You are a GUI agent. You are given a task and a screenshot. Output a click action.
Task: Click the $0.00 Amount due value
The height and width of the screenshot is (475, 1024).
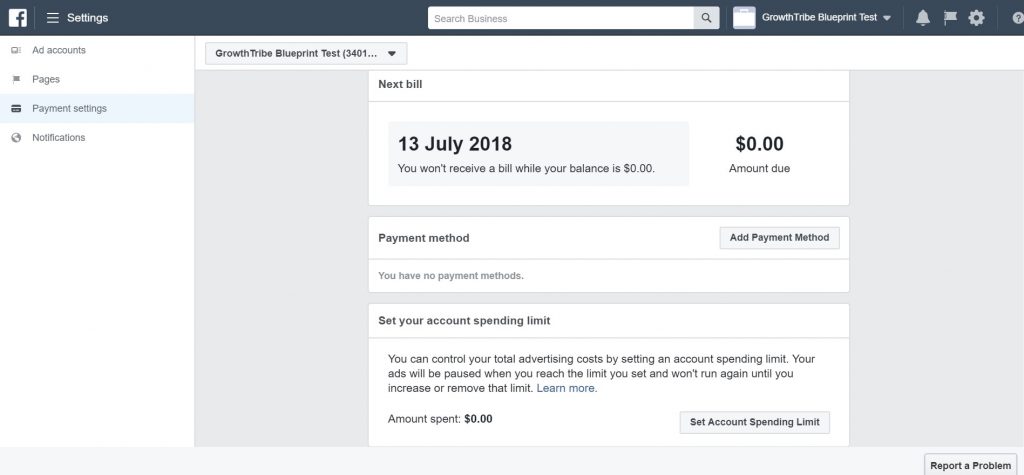(760, 144)
